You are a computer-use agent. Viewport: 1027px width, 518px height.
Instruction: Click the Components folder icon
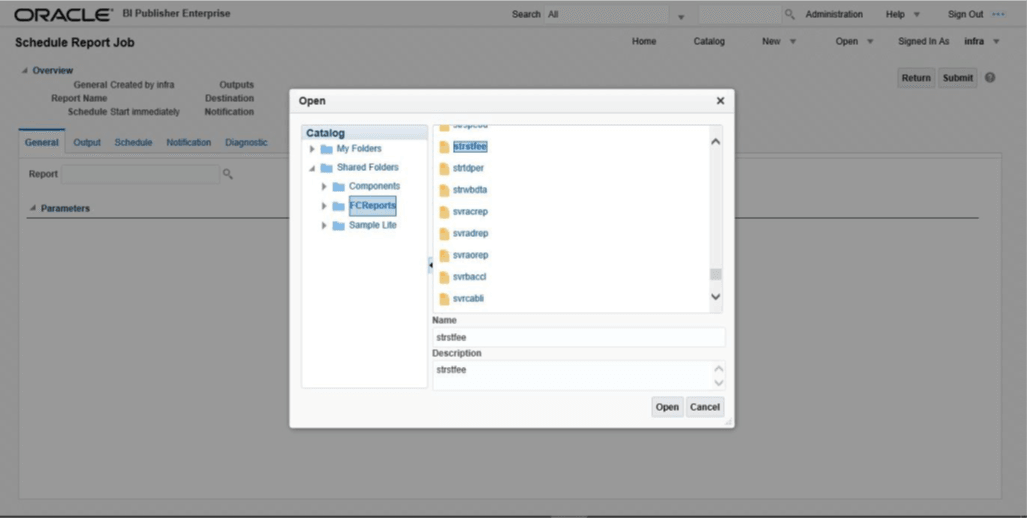[339, 187]
